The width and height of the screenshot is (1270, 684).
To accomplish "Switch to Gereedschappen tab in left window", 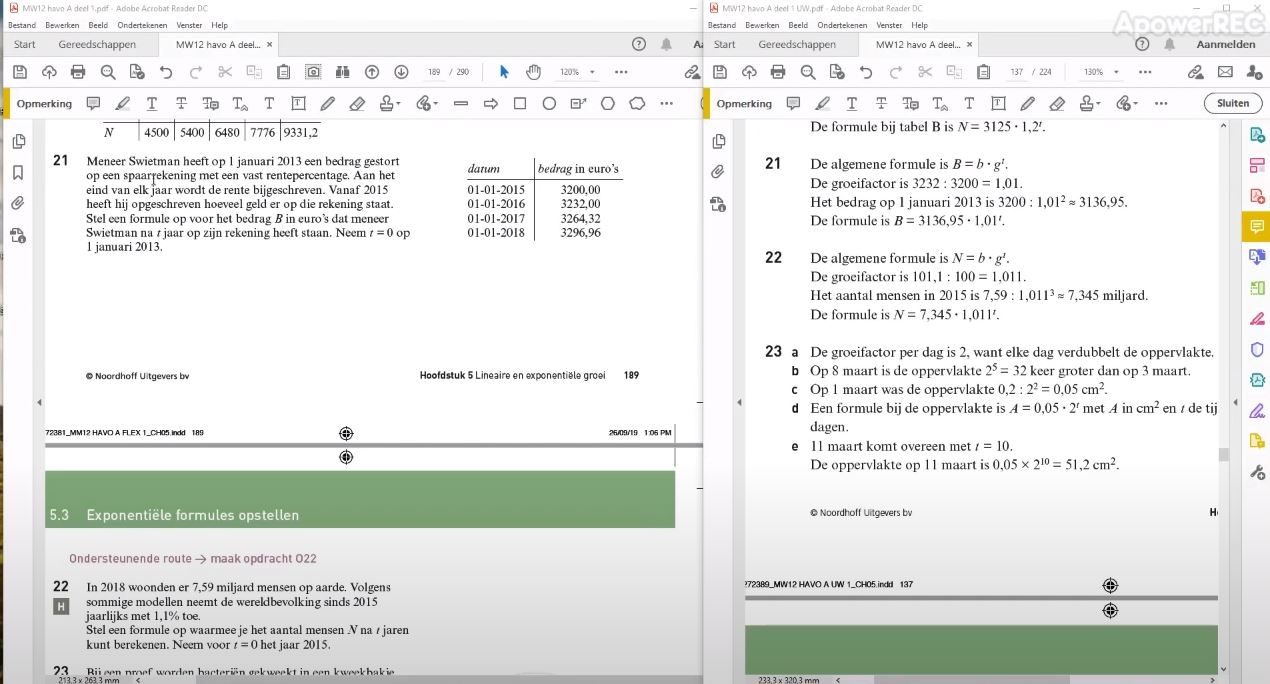I will 97,44.
